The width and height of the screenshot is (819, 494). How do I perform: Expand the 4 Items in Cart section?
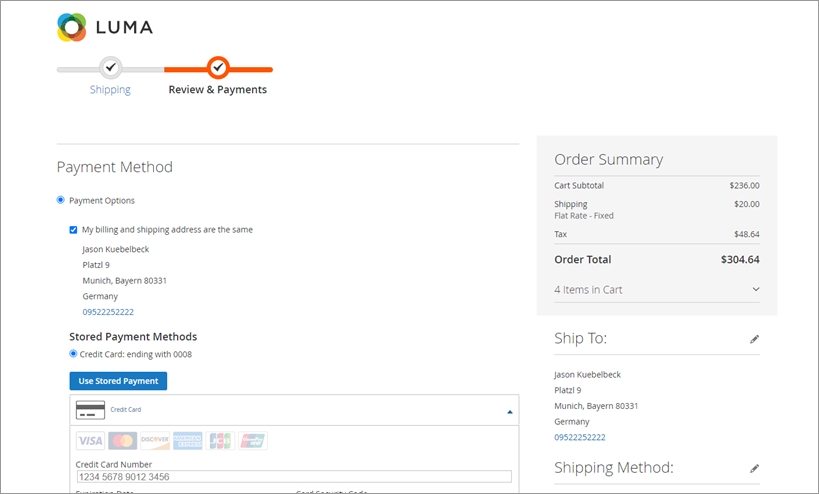click(755, 290)
